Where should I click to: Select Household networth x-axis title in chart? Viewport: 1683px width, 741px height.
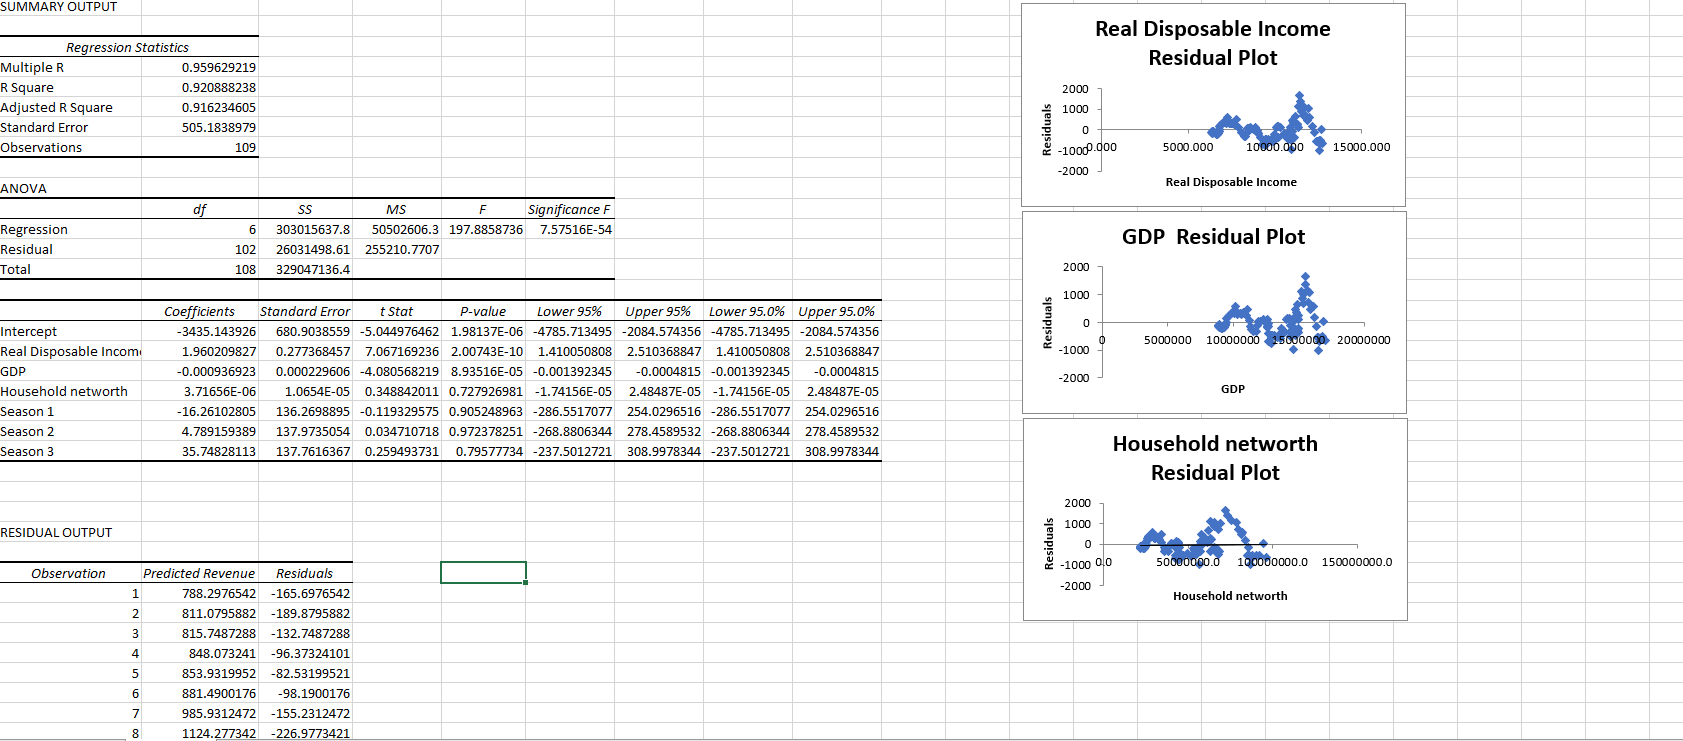click(x=1230, y=596)
